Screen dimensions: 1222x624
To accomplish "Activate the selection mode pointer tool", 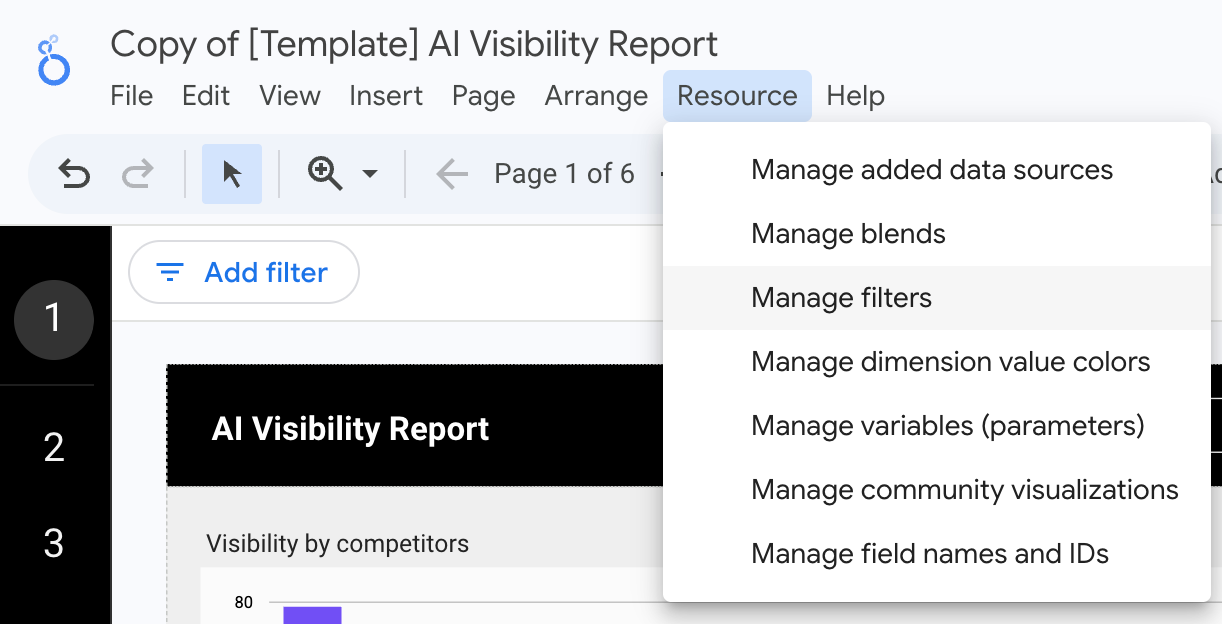I will [x=232, y=174].
